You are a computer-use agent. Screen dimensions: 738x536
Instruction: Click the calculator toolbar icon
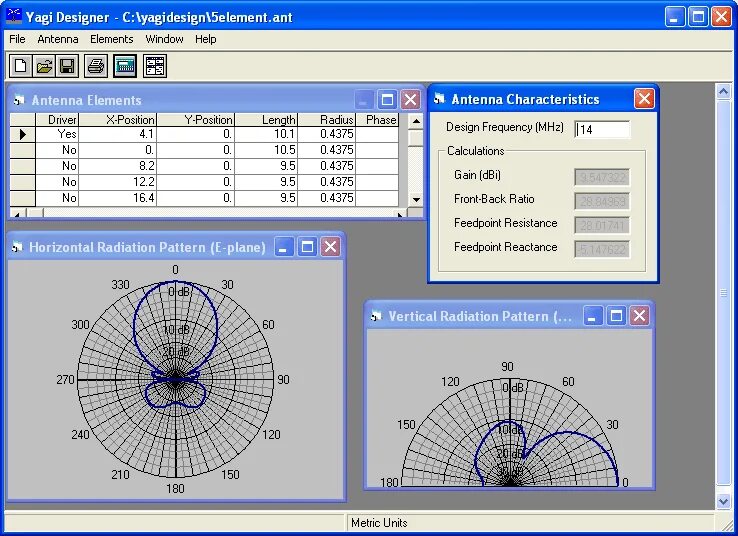[125, 66]
